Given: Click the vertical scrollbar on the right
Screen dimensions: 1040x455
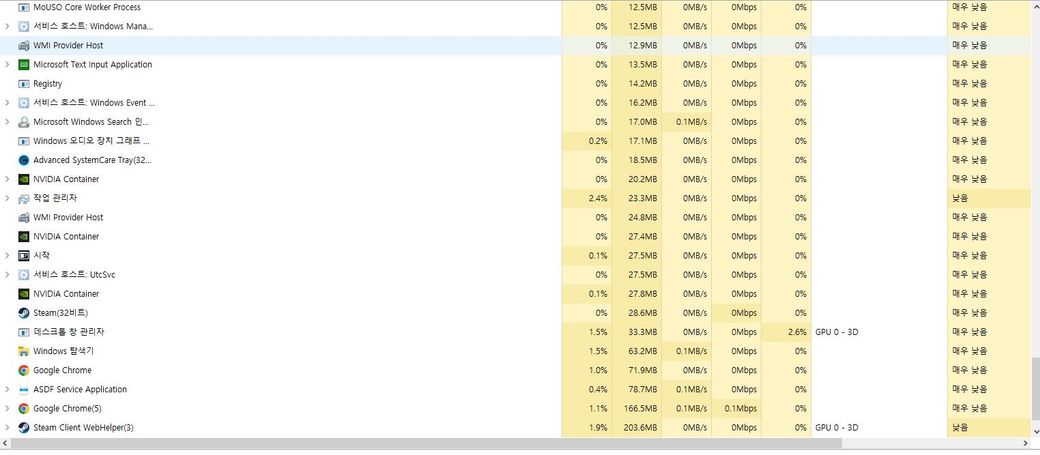Looking at the screenshot, I should click(x=1034, y=390).
